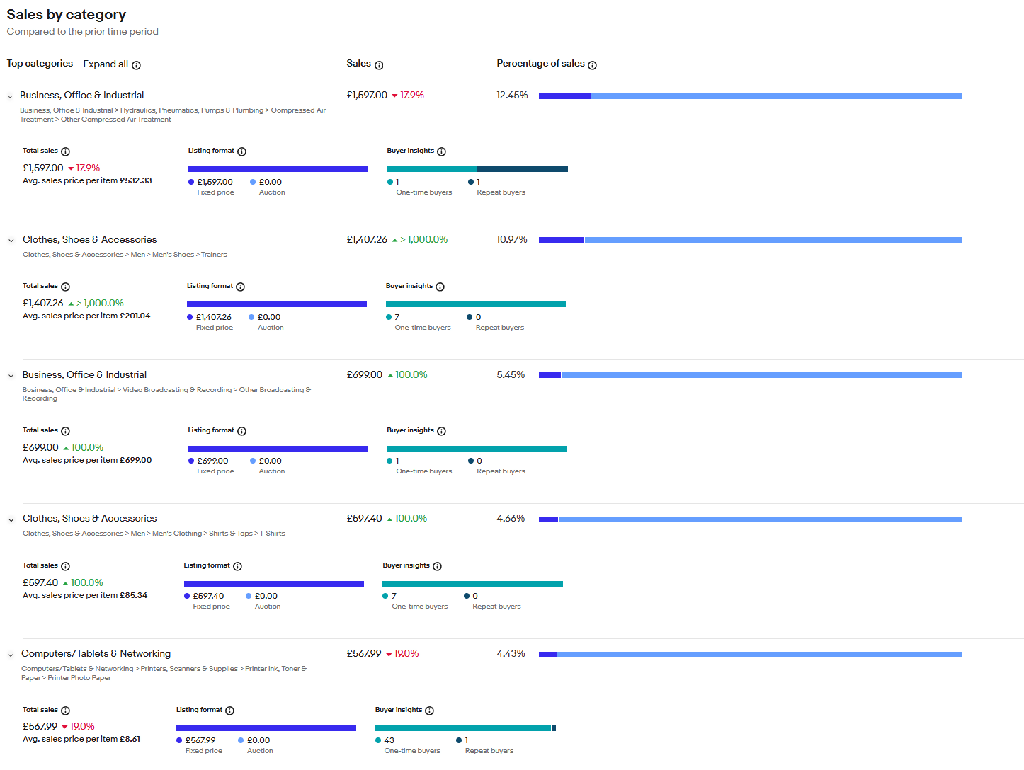Open Listing format info icon in T-Shirts section

[237, 566]
